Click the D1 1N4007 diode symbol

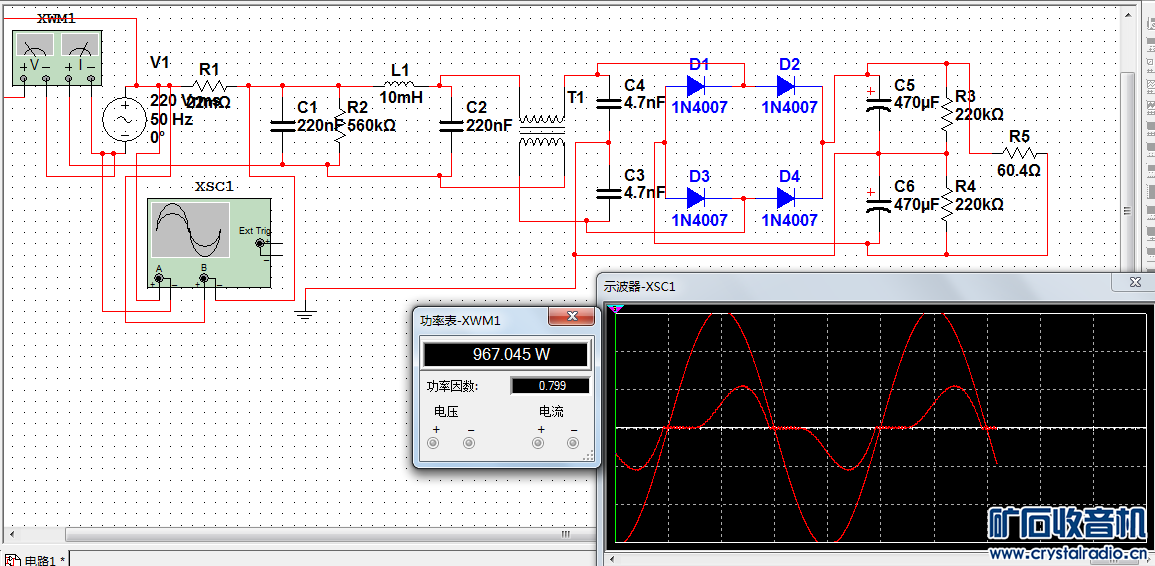(697, 85)
